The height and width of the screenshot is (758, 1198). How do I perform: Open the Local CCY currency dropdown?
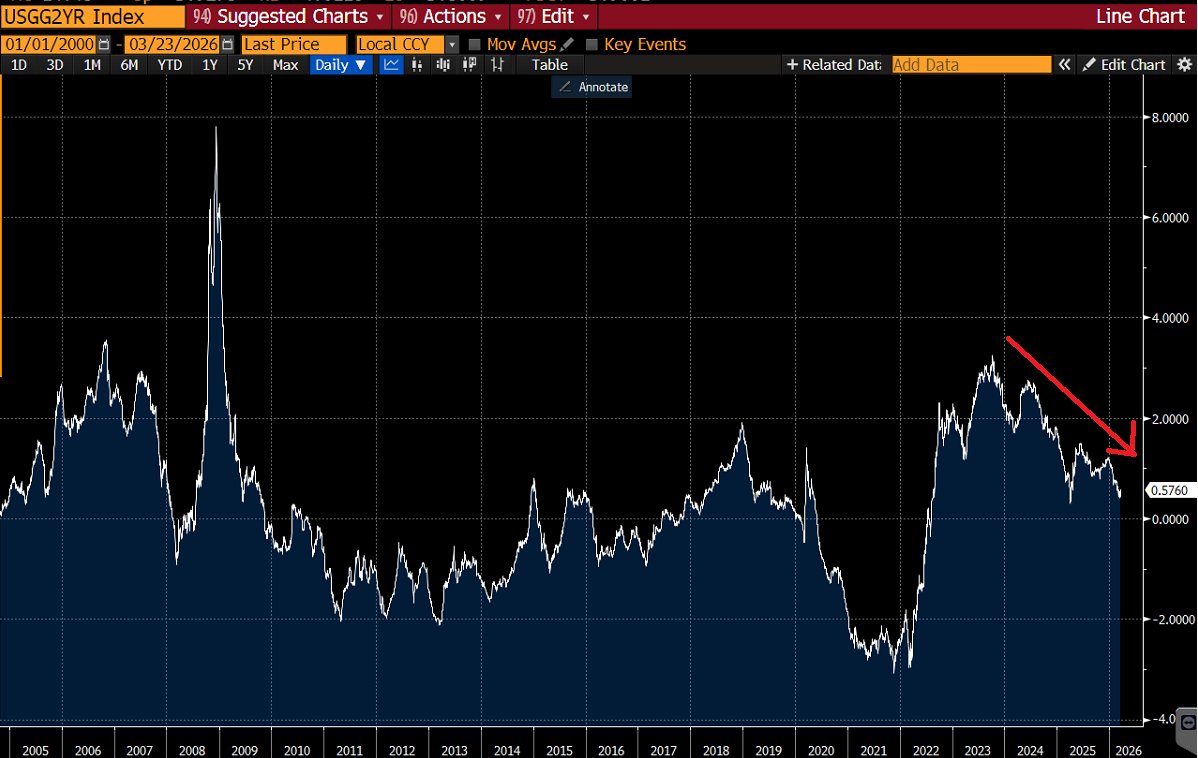452,44
